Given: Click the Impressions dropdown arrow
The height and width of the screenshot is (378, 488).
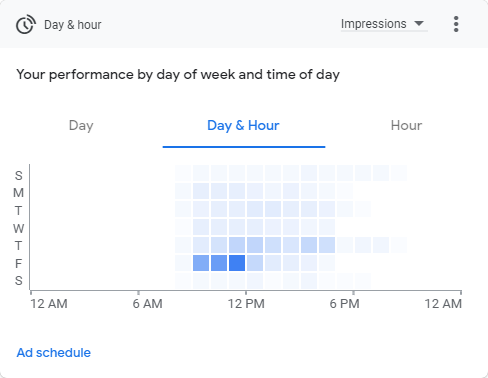Looking at the screenshot, I should point(419,24).
